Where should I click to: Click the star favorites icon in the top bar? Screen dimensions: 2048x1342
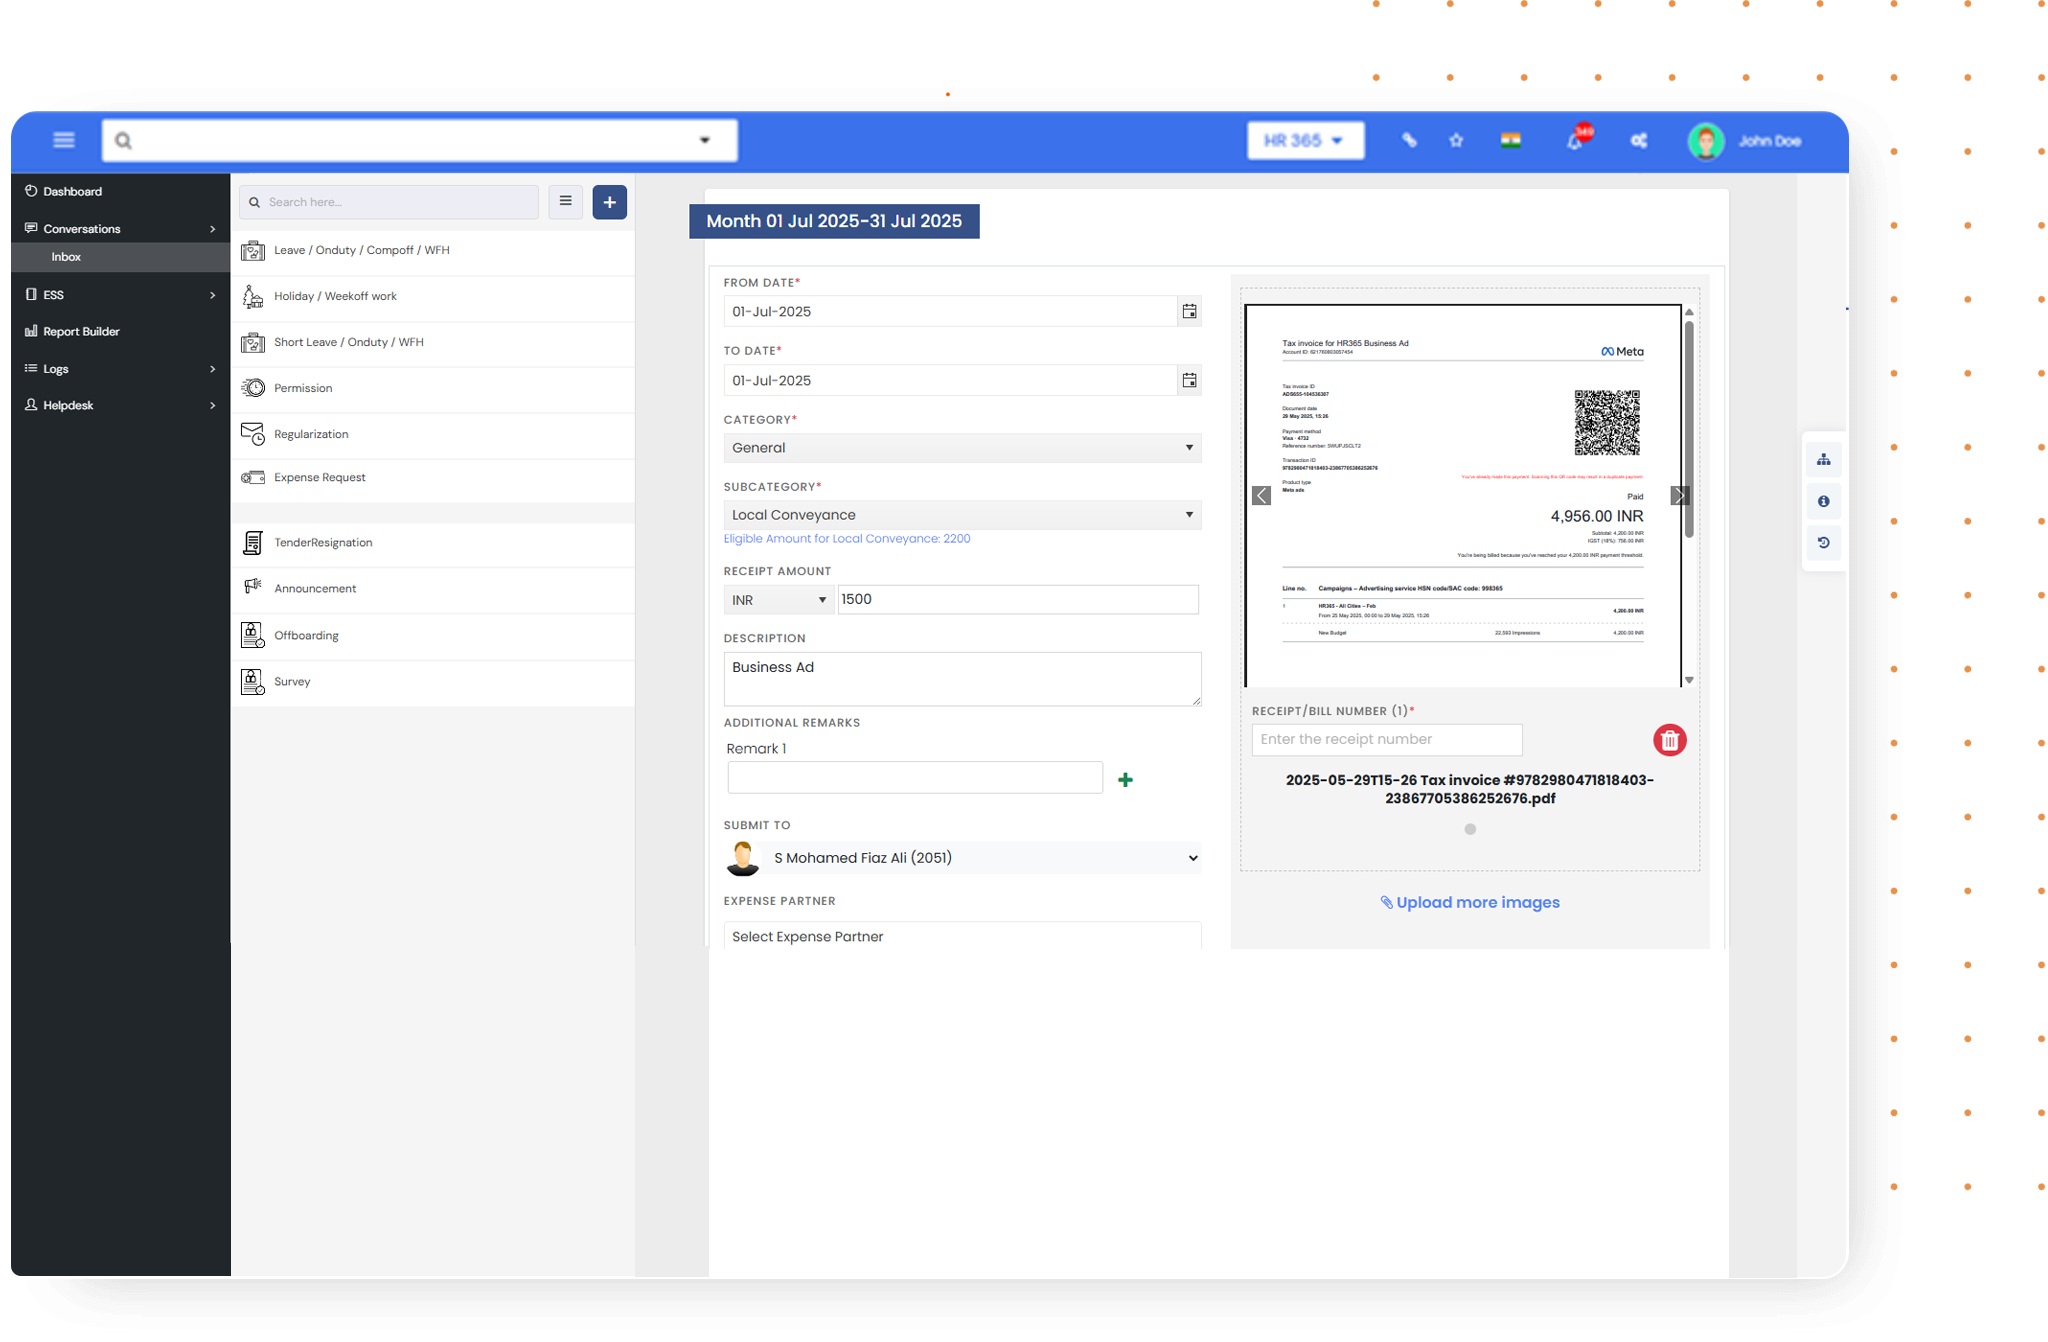[1456, 140]
